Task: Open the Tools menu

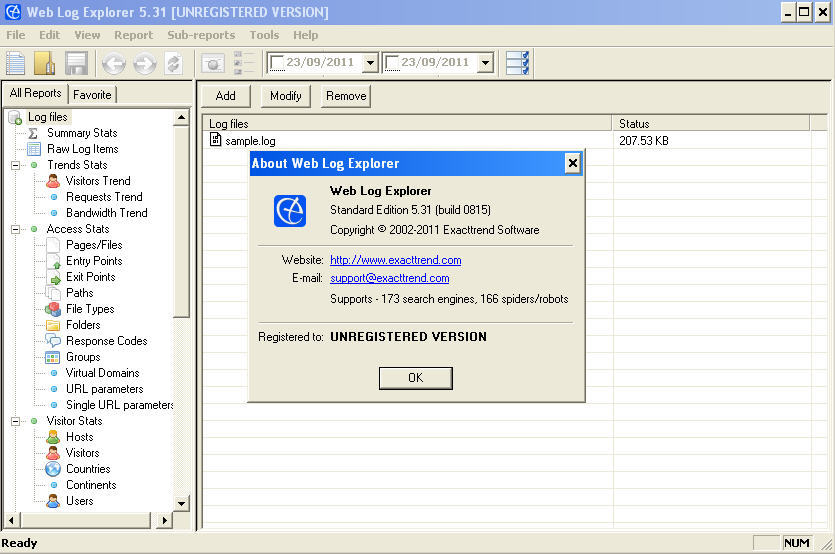Action: pos(264,35)
